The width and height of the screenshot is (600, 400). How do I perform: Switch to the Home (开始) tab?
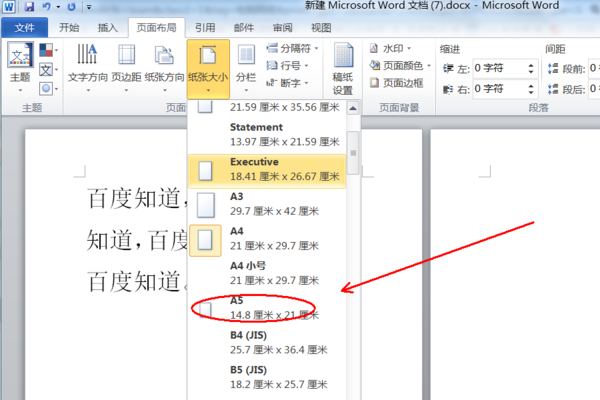pyautogui.click(x=69, y=28)
